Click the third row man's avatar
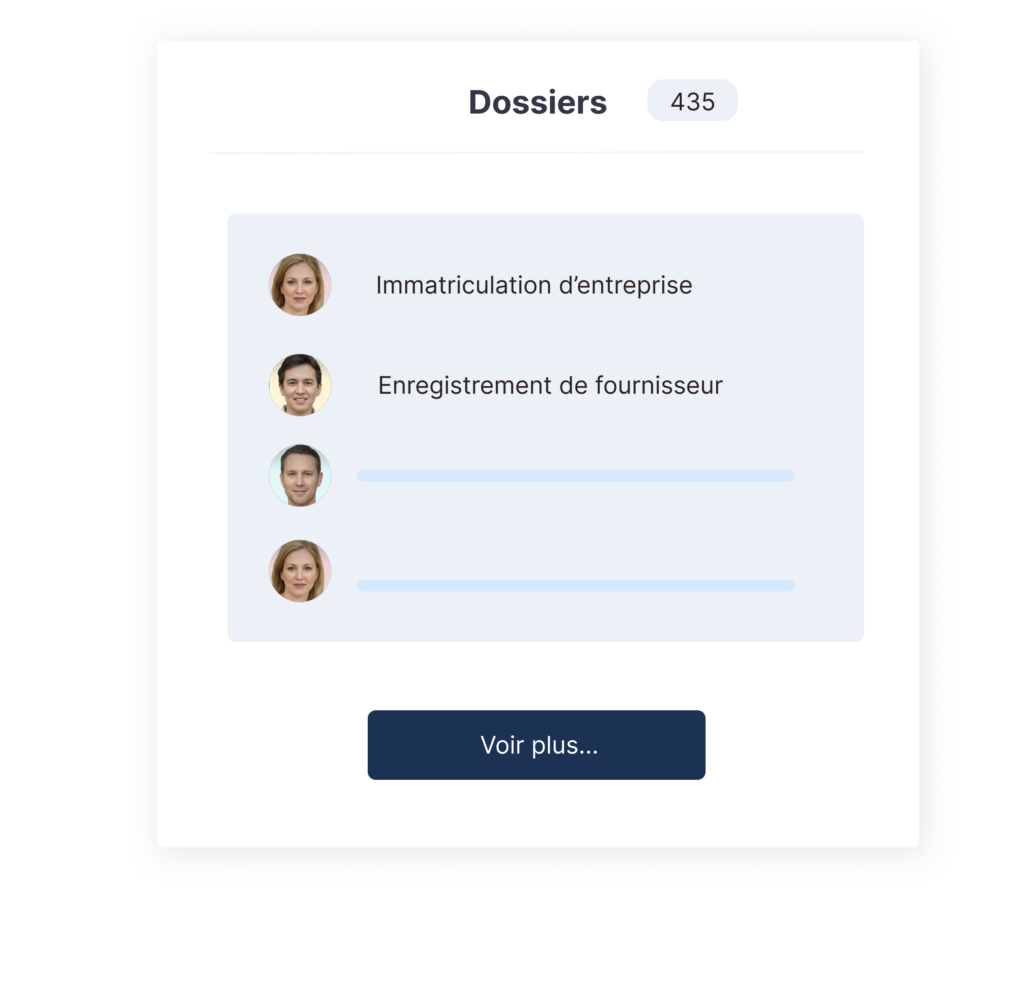Screen dimensions: 1024x984 pos(300,475)
